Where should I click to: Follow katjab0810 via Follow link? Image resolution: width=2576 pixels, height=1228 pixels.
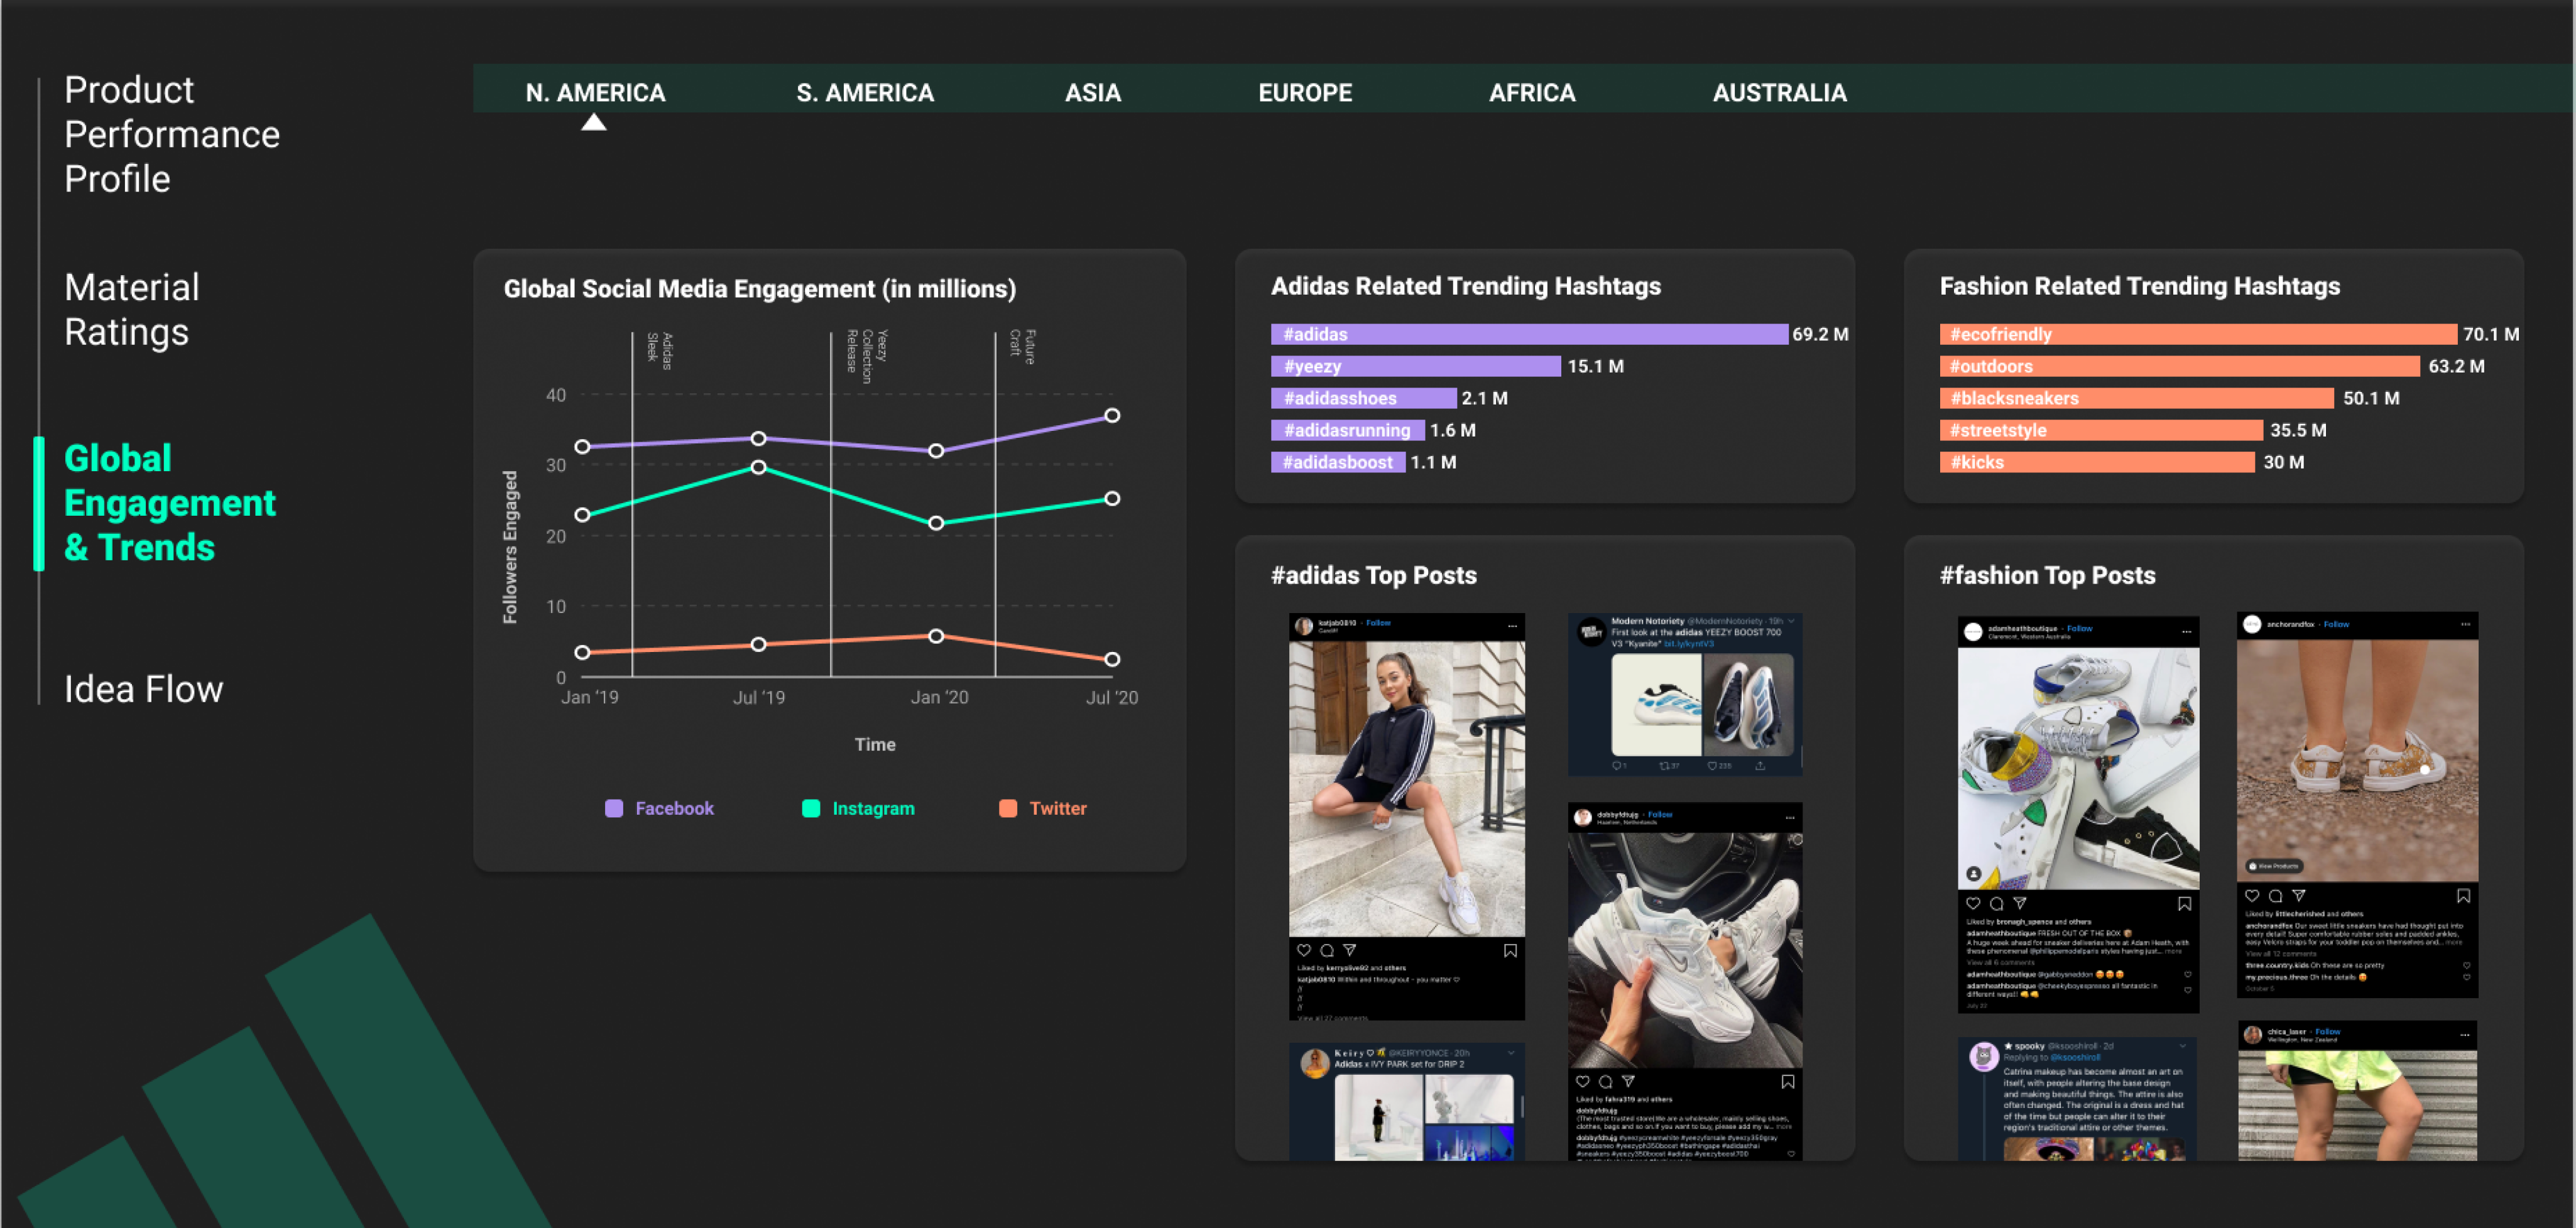click(1378, 622)
